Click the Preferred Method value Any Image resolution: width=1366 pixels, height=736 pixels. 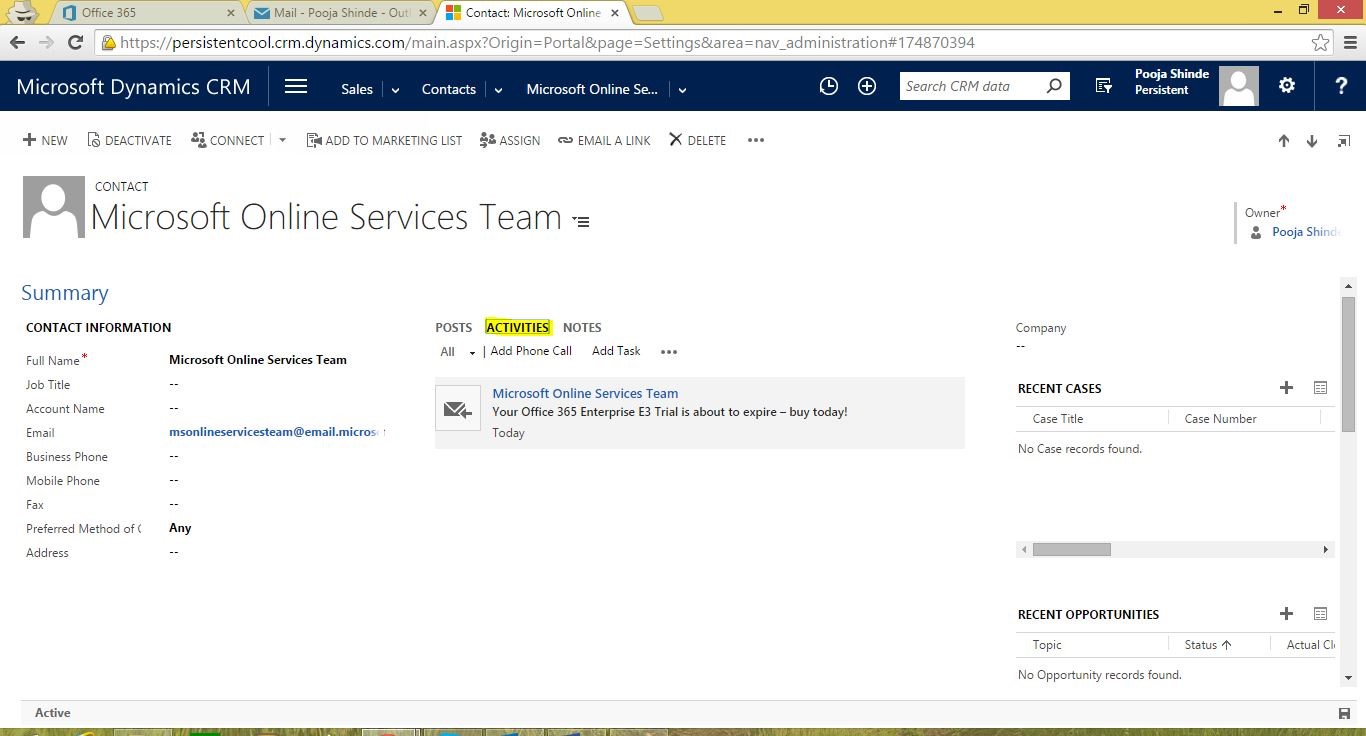coord(180,528)
